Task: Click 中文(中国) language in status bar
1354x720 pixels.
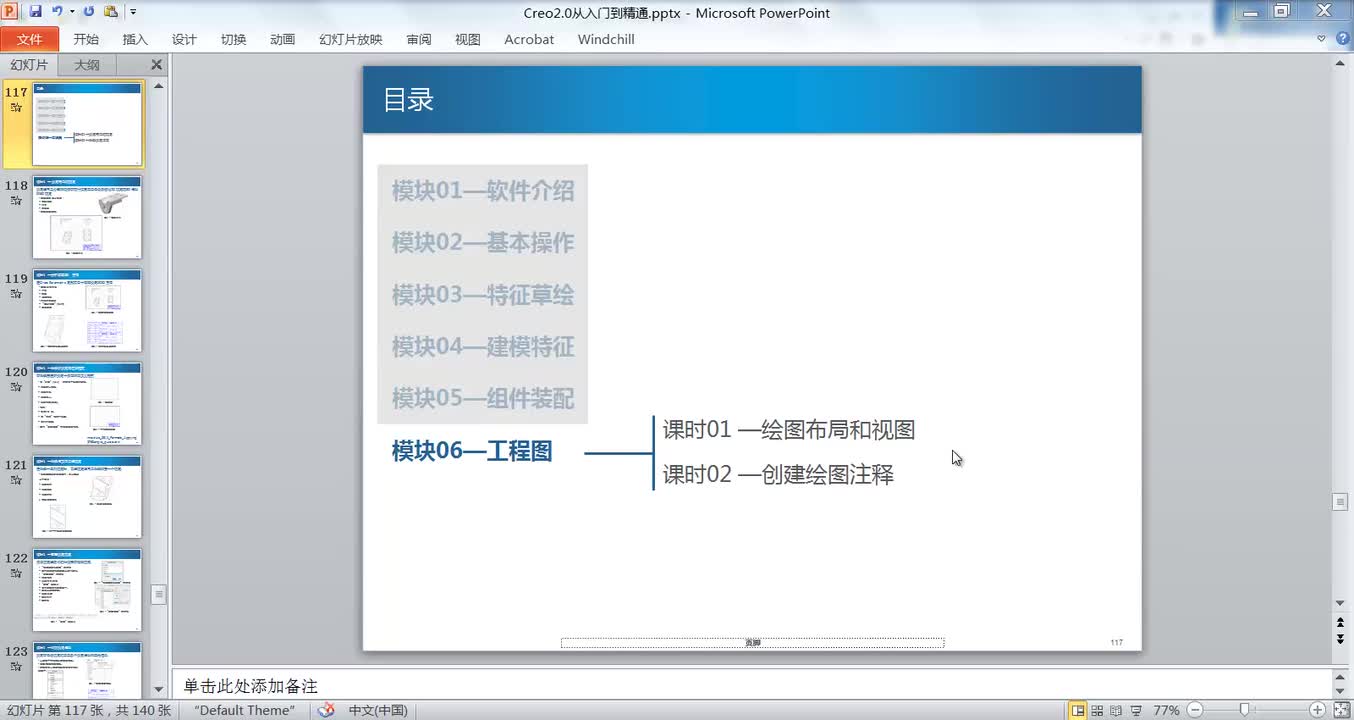Action: point(378,710)
